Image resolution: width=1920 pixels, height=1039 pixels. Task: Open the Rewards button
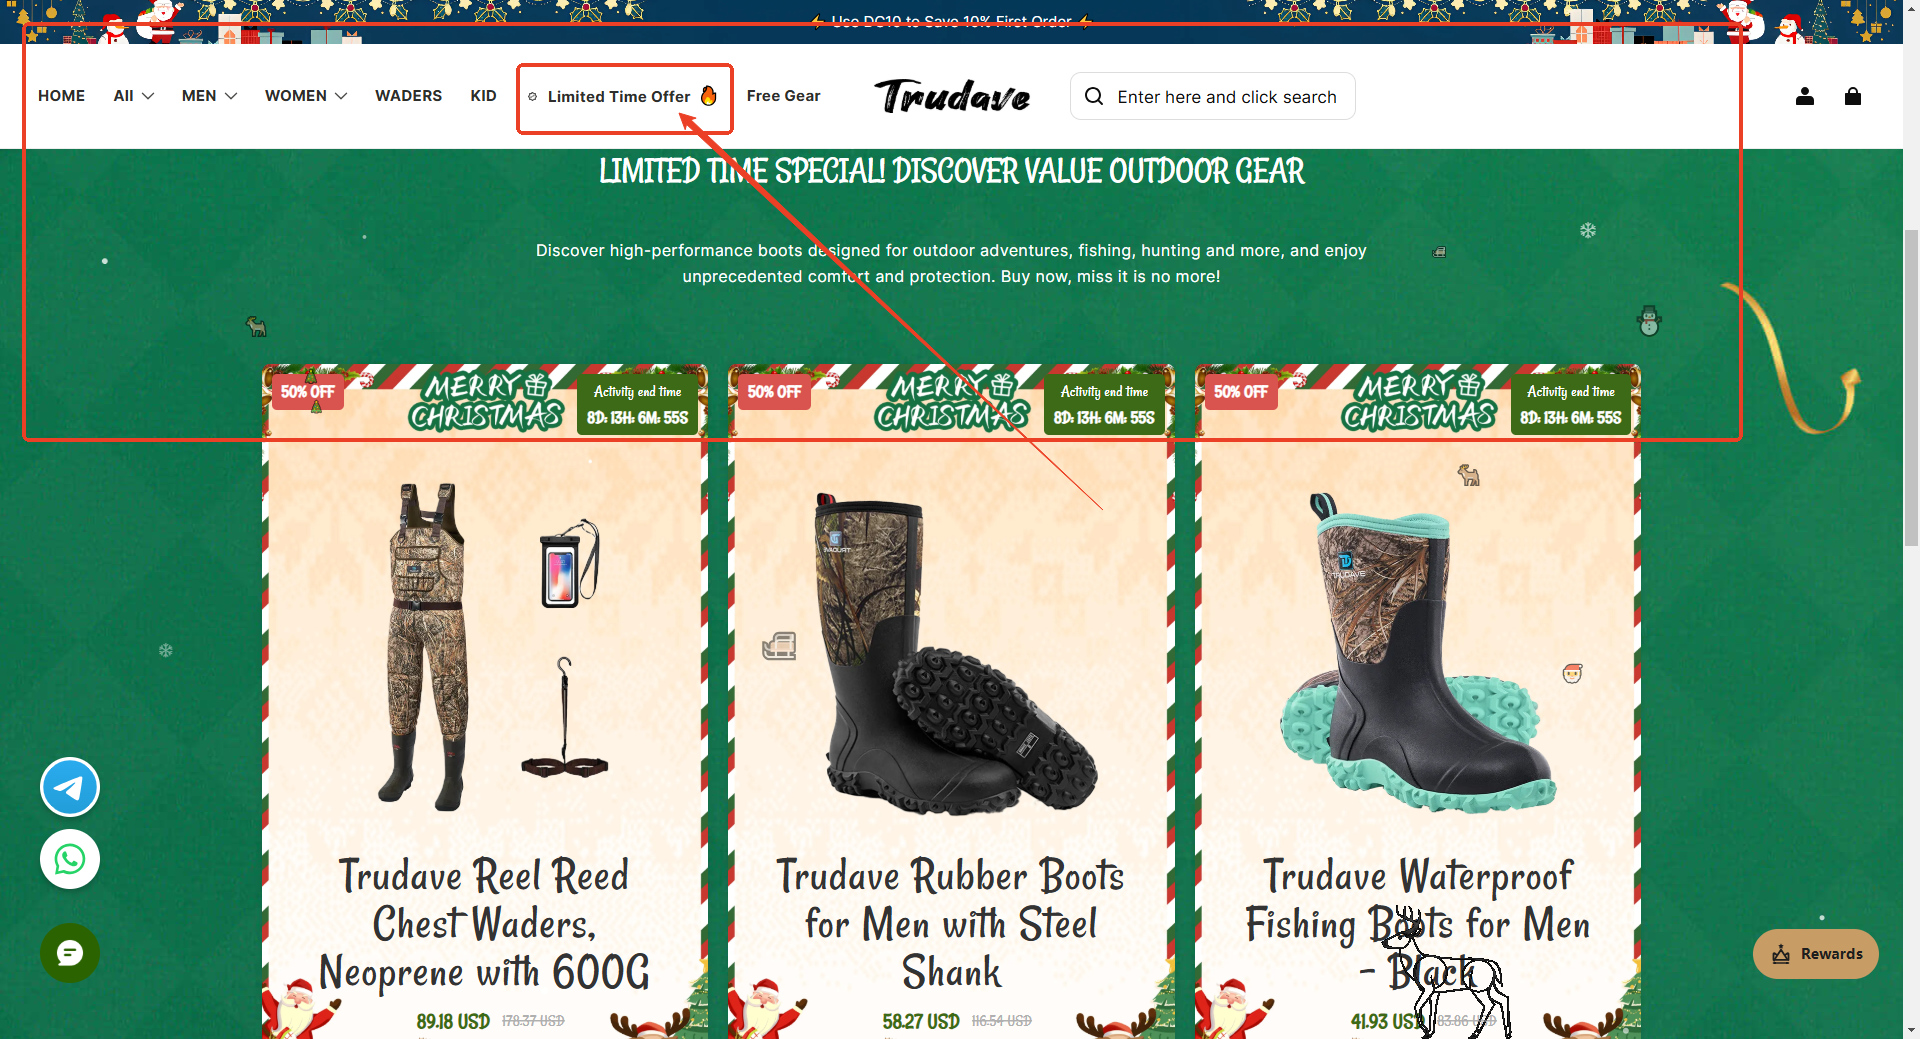point(1816,954)
